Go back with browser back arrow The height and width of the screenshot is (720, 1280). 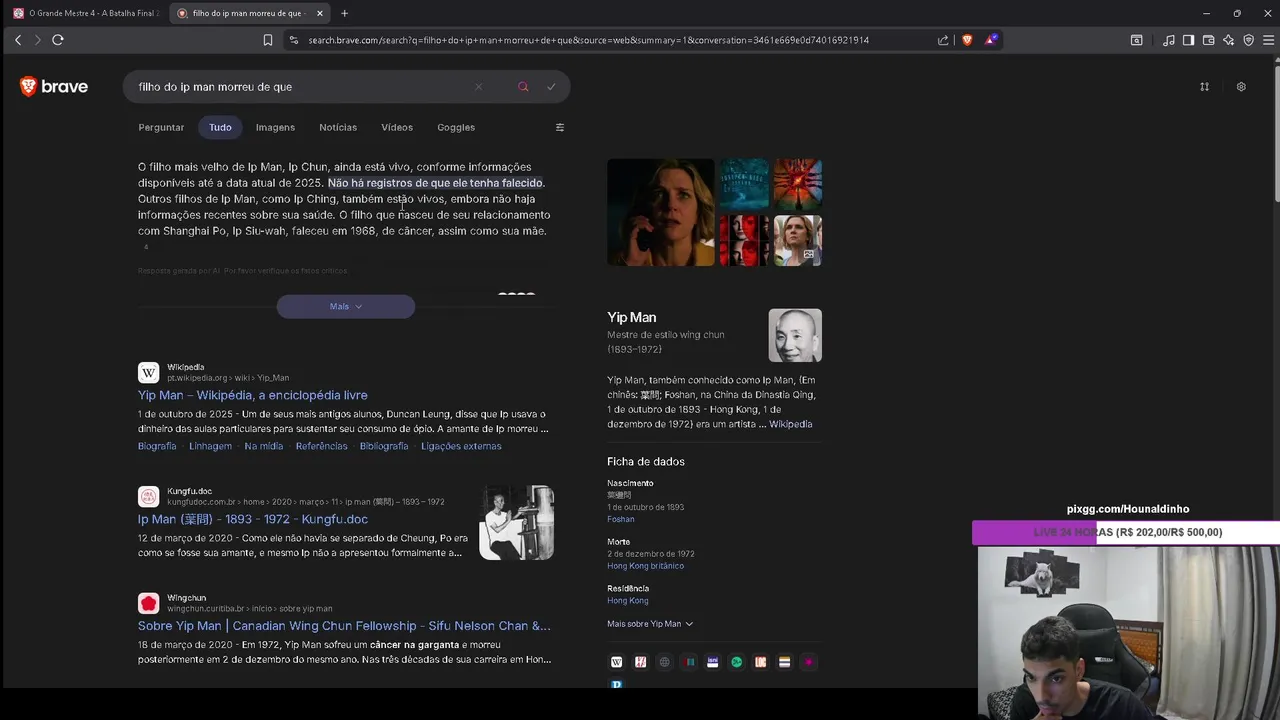(18, 40)
